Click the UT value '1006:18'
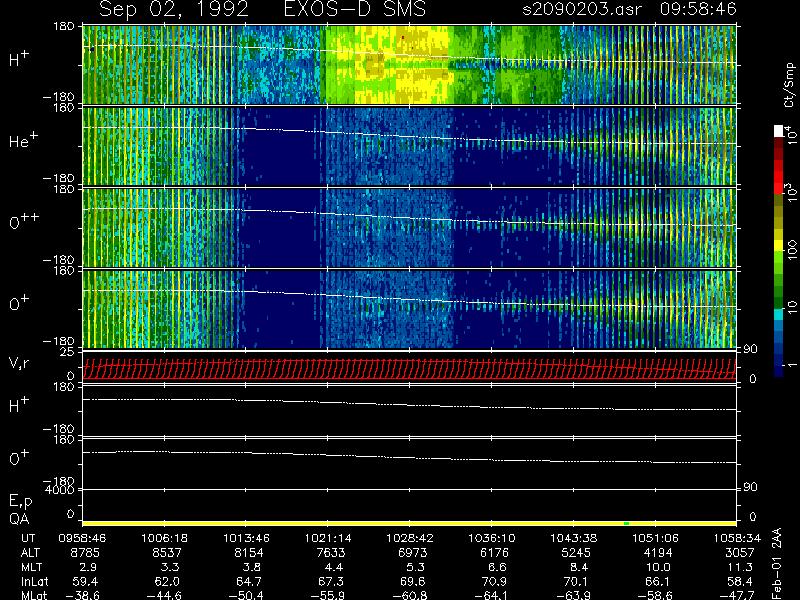Viewport: 800px width, 600px height. point(164,538)
